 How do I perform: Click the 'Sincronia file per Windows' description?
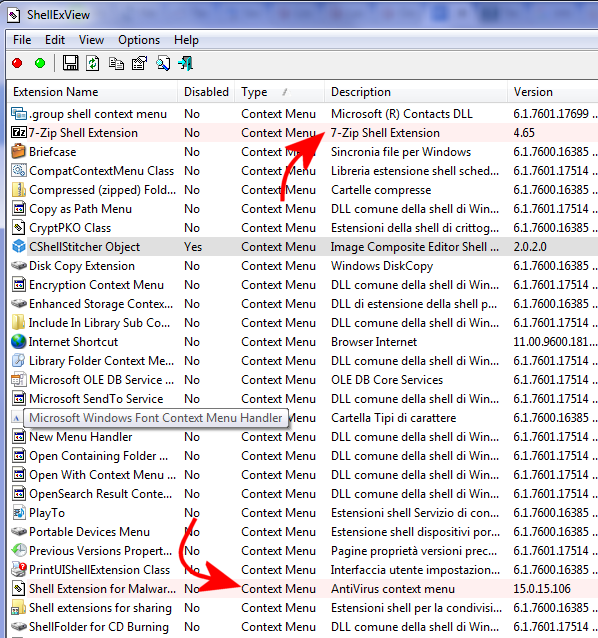(x=401, y=152)
